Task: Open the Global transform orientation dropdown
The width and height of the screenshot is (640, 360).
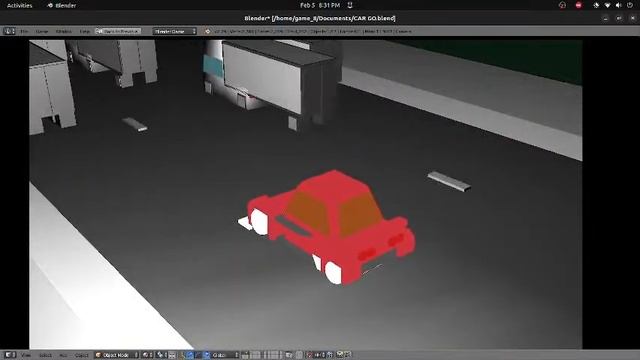Action: [x=225, y=355]
